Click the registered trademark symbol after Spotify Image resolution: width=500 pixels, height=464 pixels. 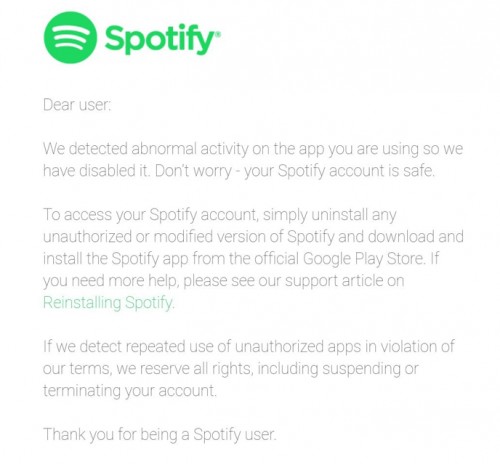[218, 34]
